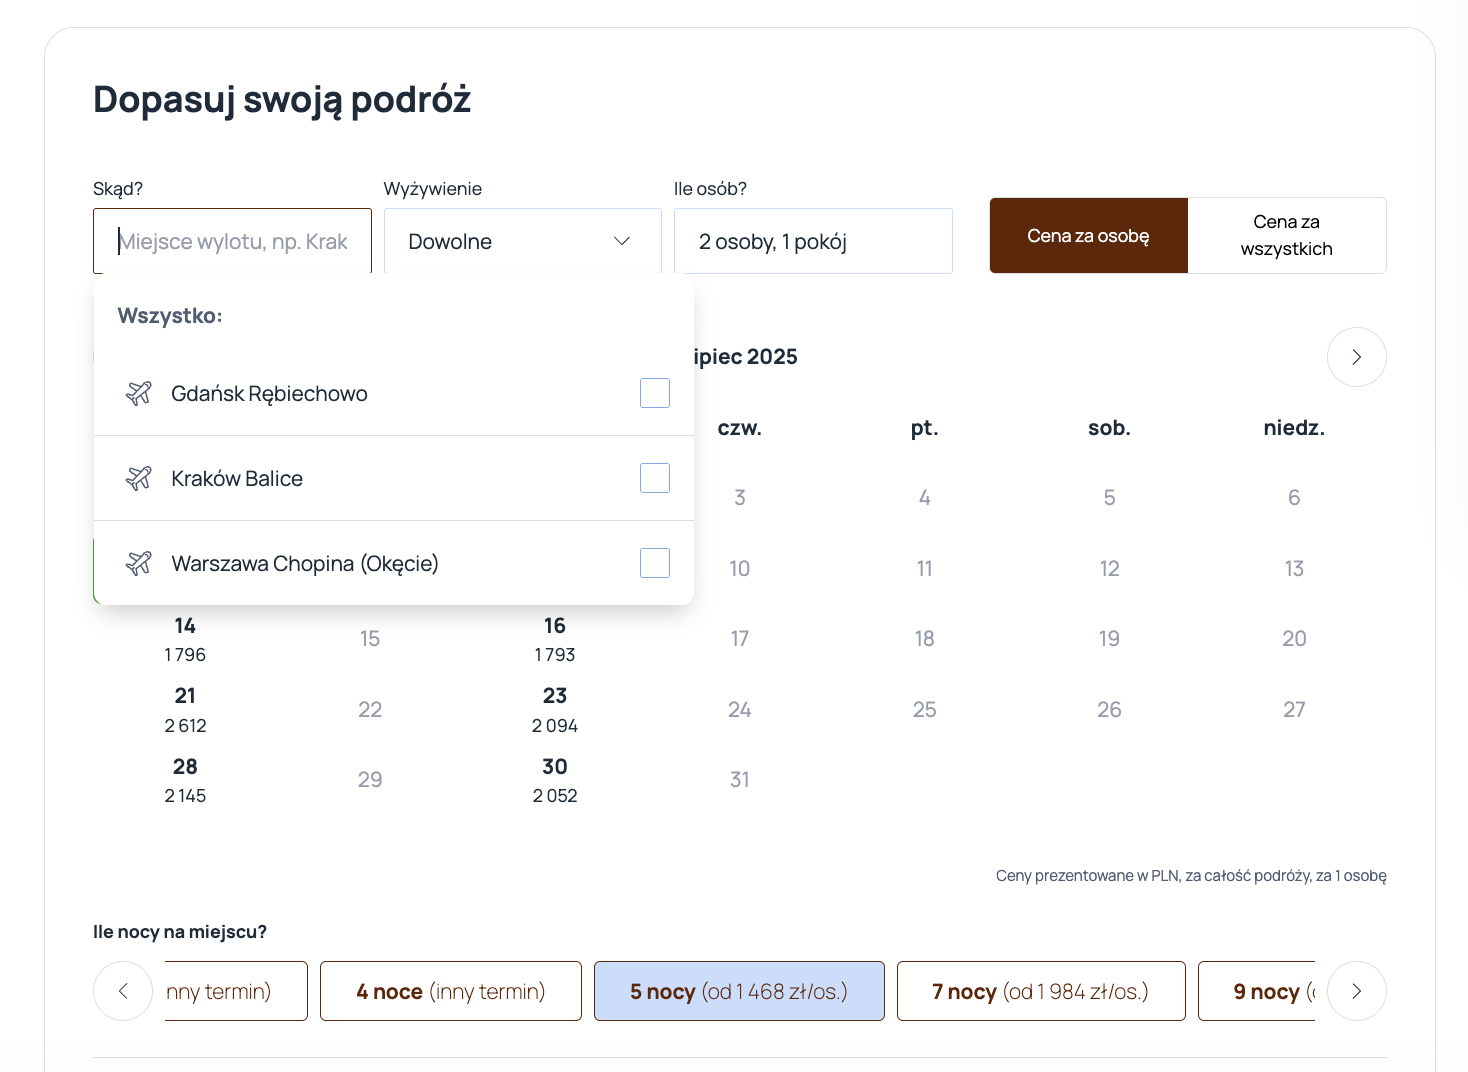Tick the Kraków Balice checkbox
Viewport: 1468px width, 1072px height.
[x=655, y=478]
